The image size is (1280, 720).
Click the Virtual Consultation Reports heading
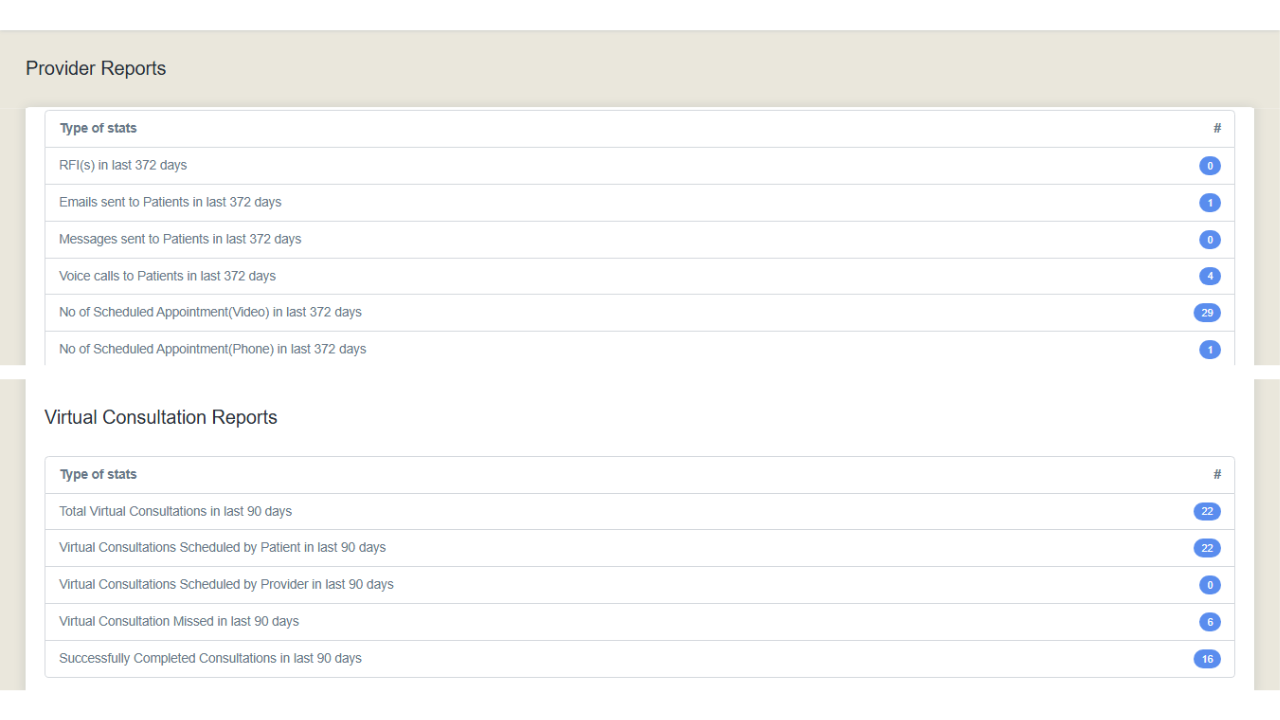pyautogui.click(x=161, y=417)
